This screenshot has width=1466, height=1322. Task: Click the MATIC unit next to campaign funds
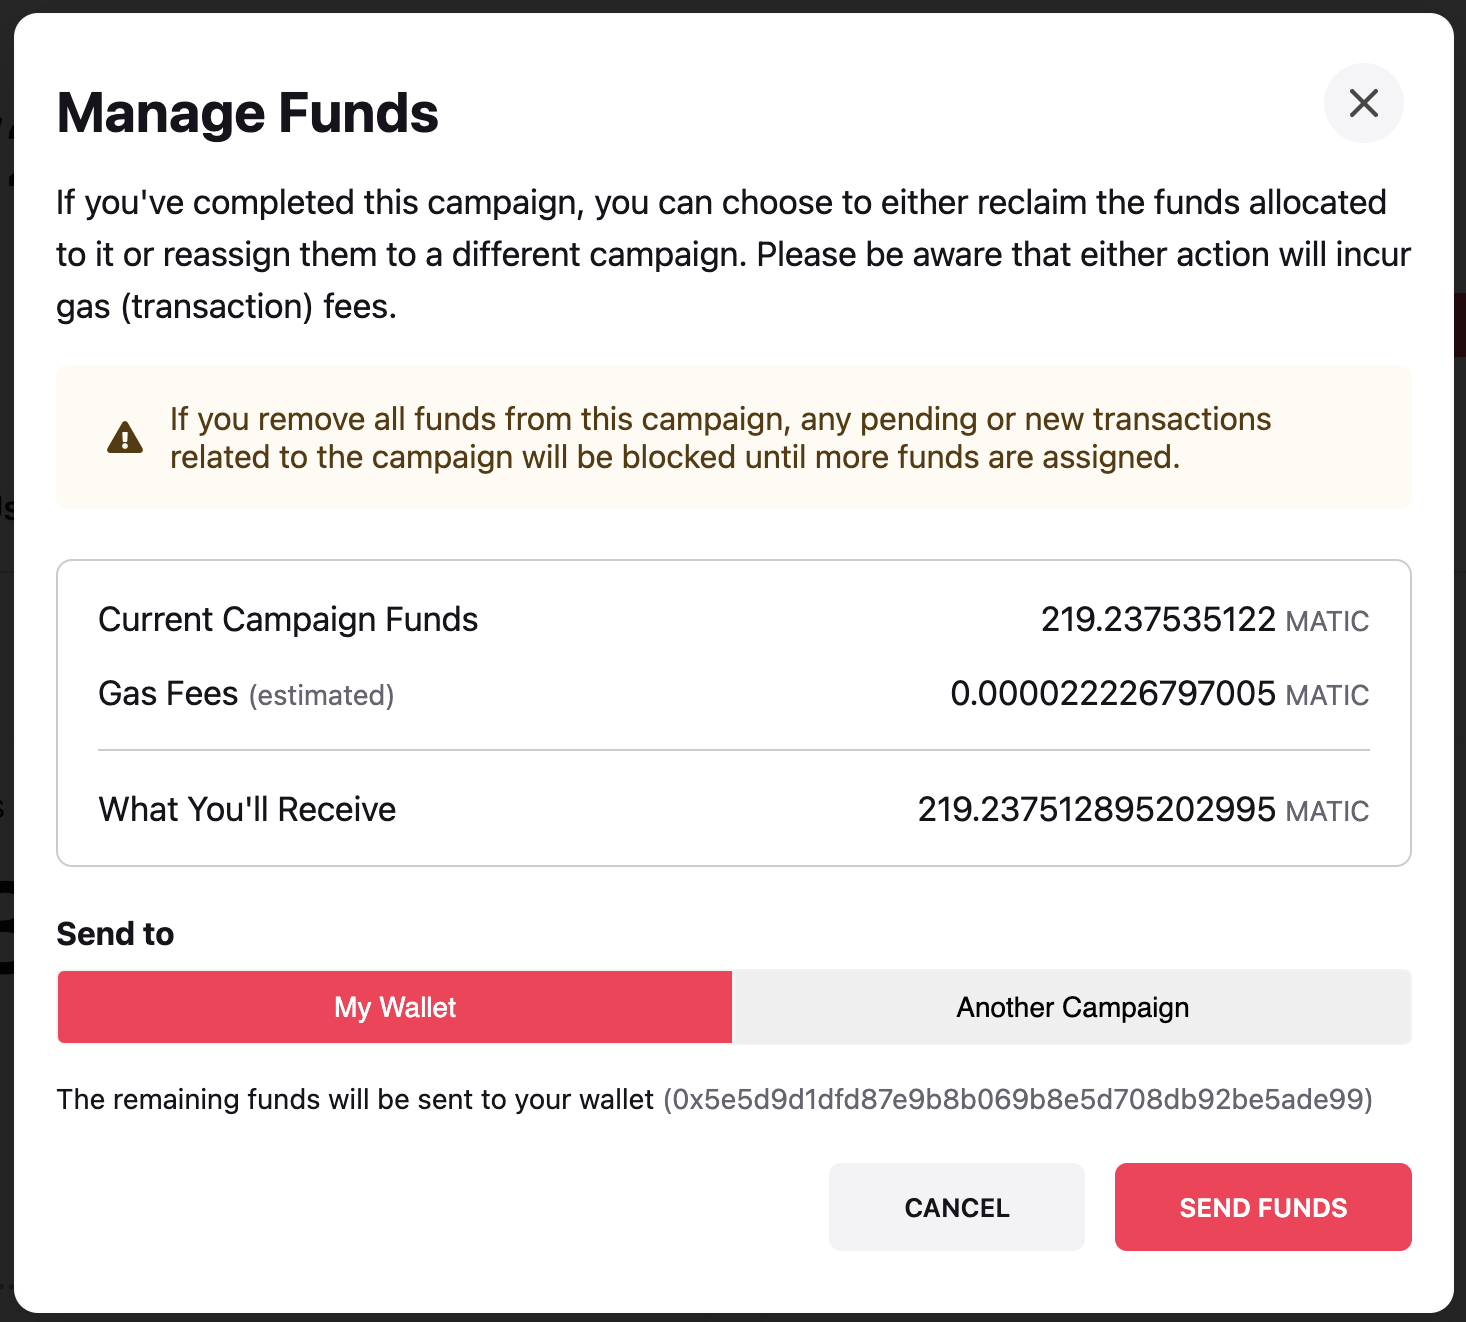click(1327, 621)
